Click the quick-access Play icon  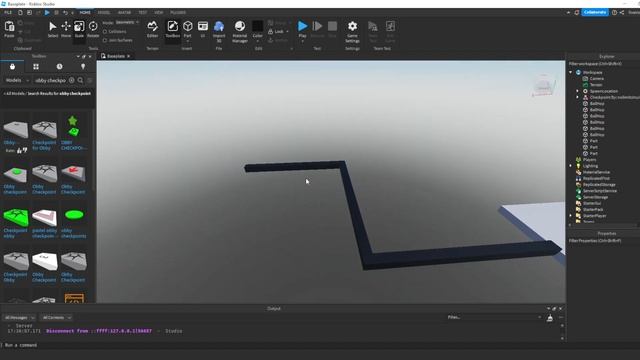click(x=47, y=13)
